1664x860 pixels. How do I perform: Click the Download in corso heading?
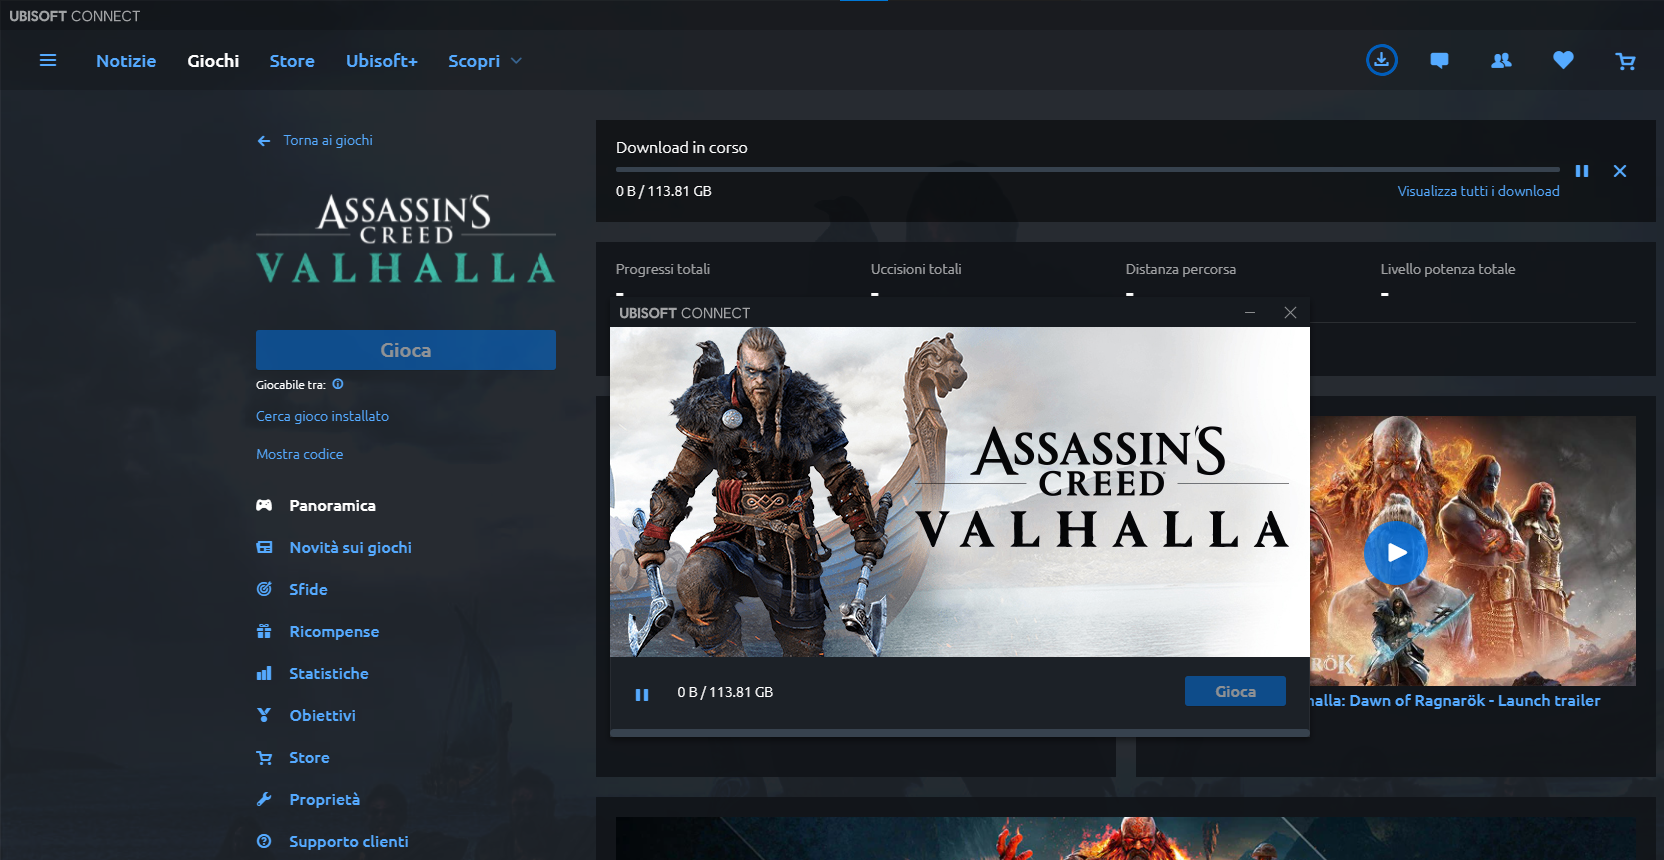[682, 148]
